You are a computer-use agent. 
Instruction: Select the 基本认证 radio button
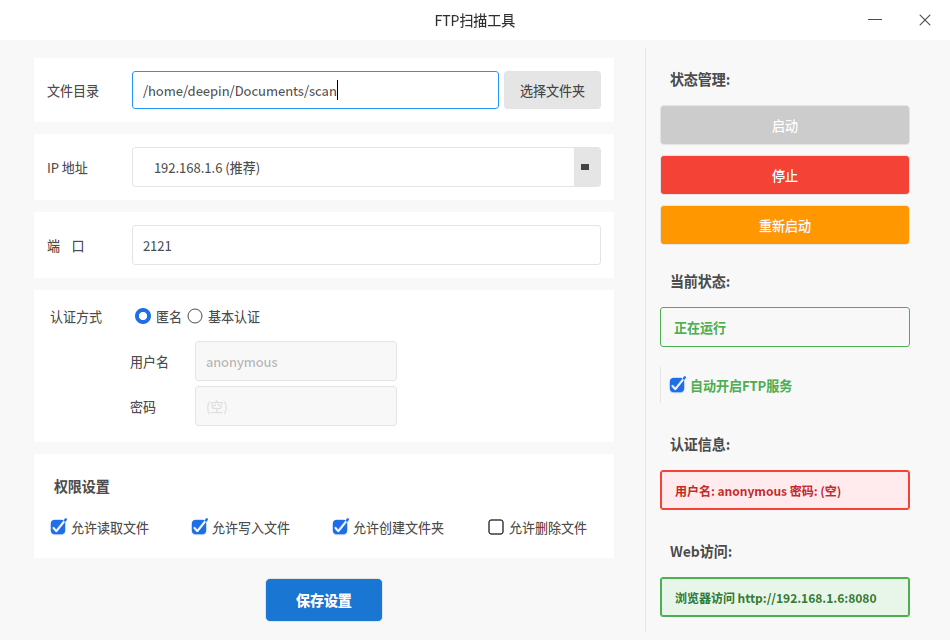pyautogui.click(x=194, y=316)
